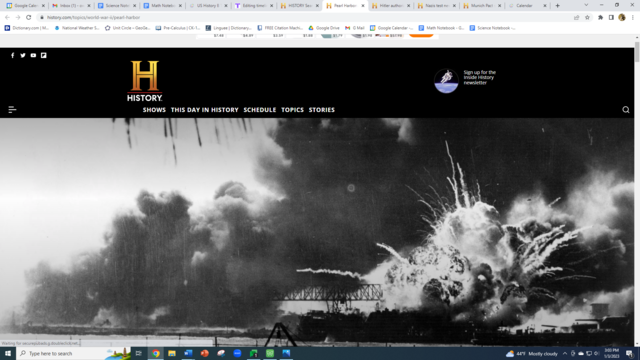The width and height of the screenshot is (640, 360).
Task: Switch to the Science Notebook tab
Action: (x=117, y=6)
